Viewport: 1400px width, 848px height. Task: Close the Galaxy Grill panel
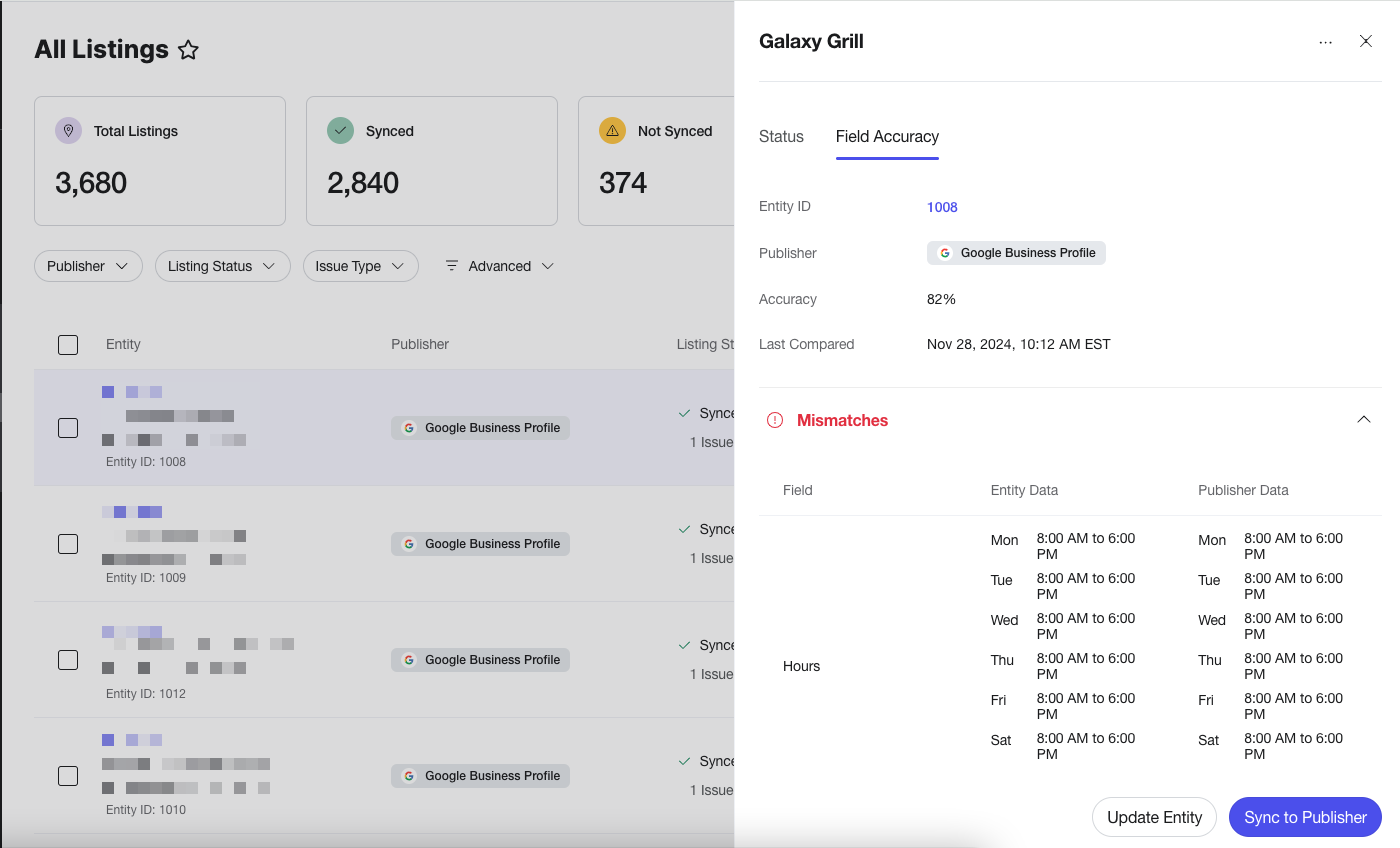click(1366, 42)
